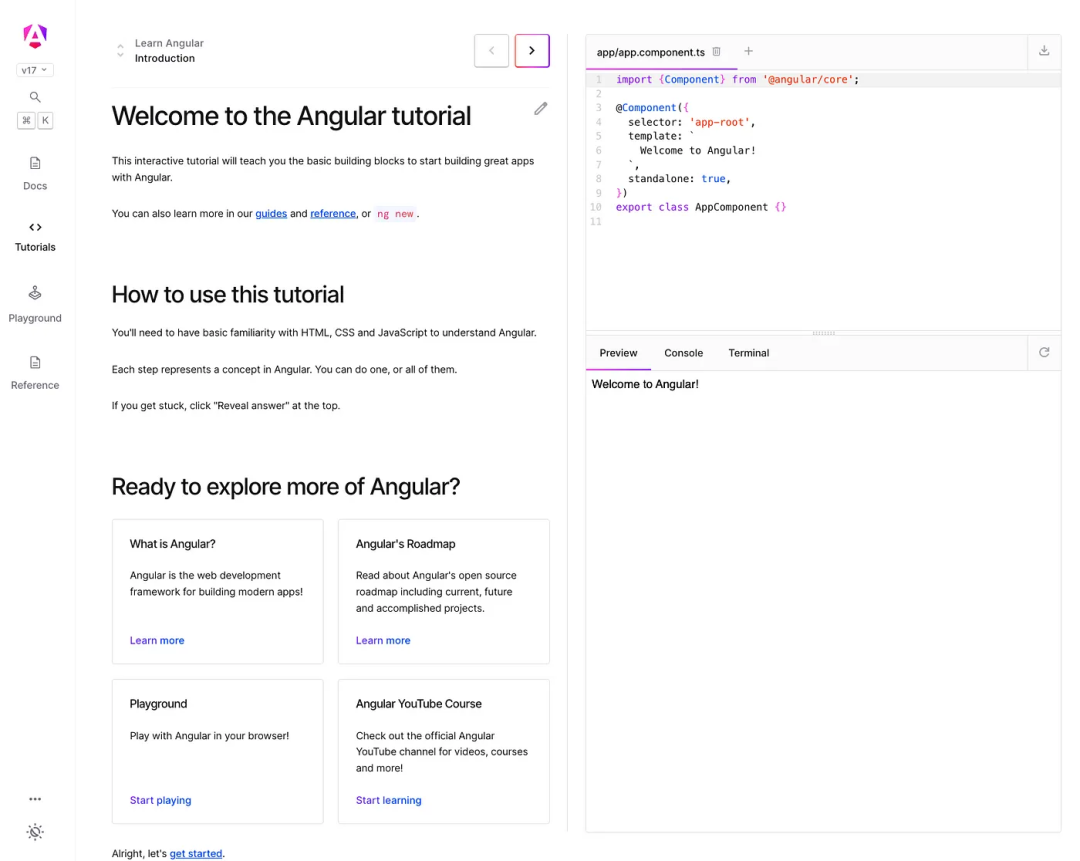1080x861 pixels.
Task: Click Learn more under Angular's Roadmap
Action: (x=383, y=641)
